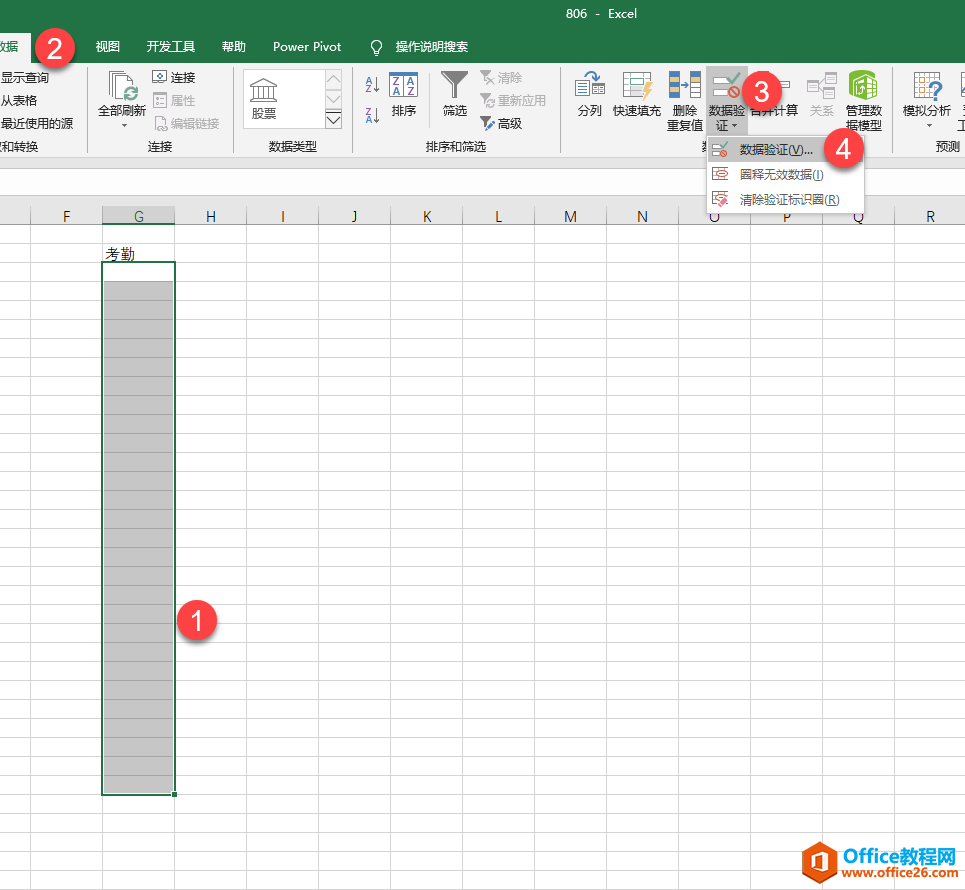Click the Edit Links icon
965x890 pixels.
coord(160,123)
